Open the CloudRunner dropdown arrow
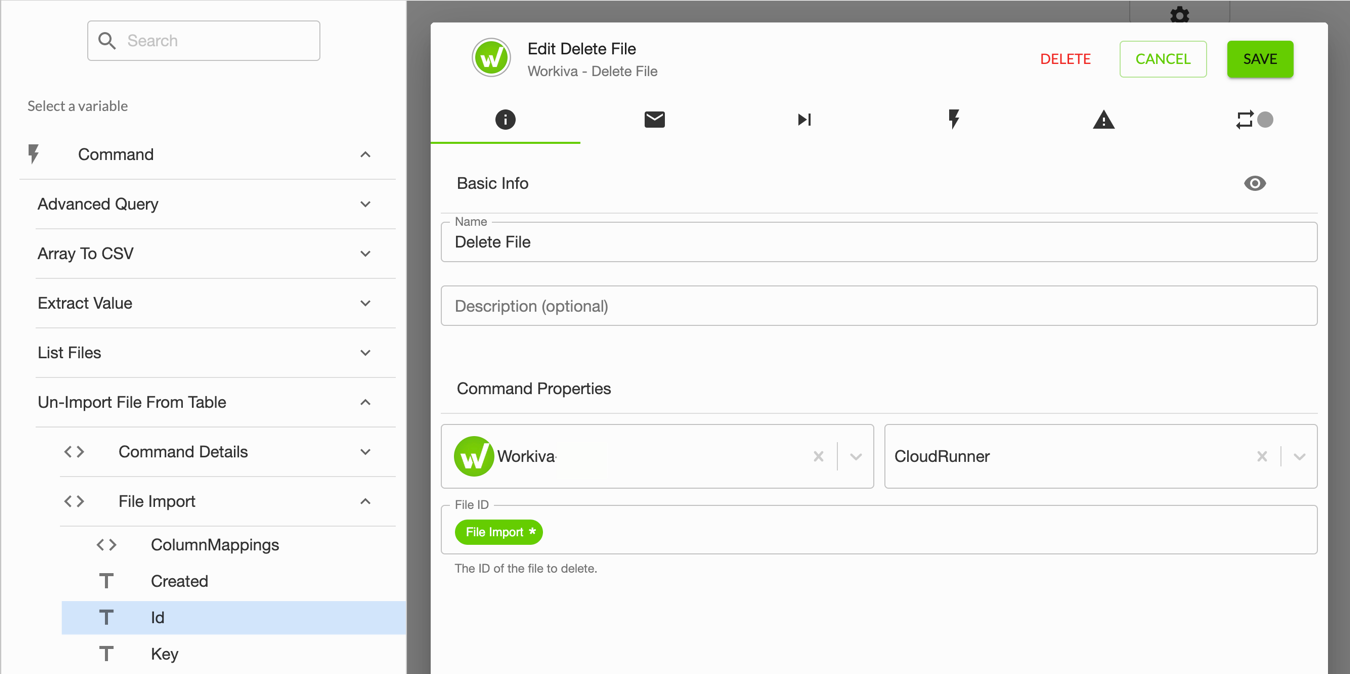This screenshot has height=674, width=1350. click(1299, 456)
